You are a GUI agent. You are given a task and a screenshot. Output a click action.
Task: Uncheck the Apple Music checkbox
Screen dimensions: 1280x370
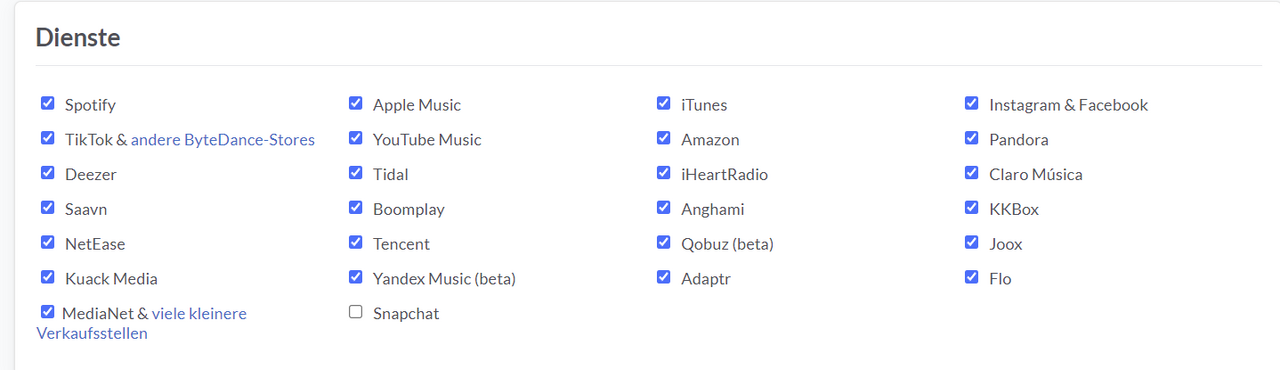(355, 103)
